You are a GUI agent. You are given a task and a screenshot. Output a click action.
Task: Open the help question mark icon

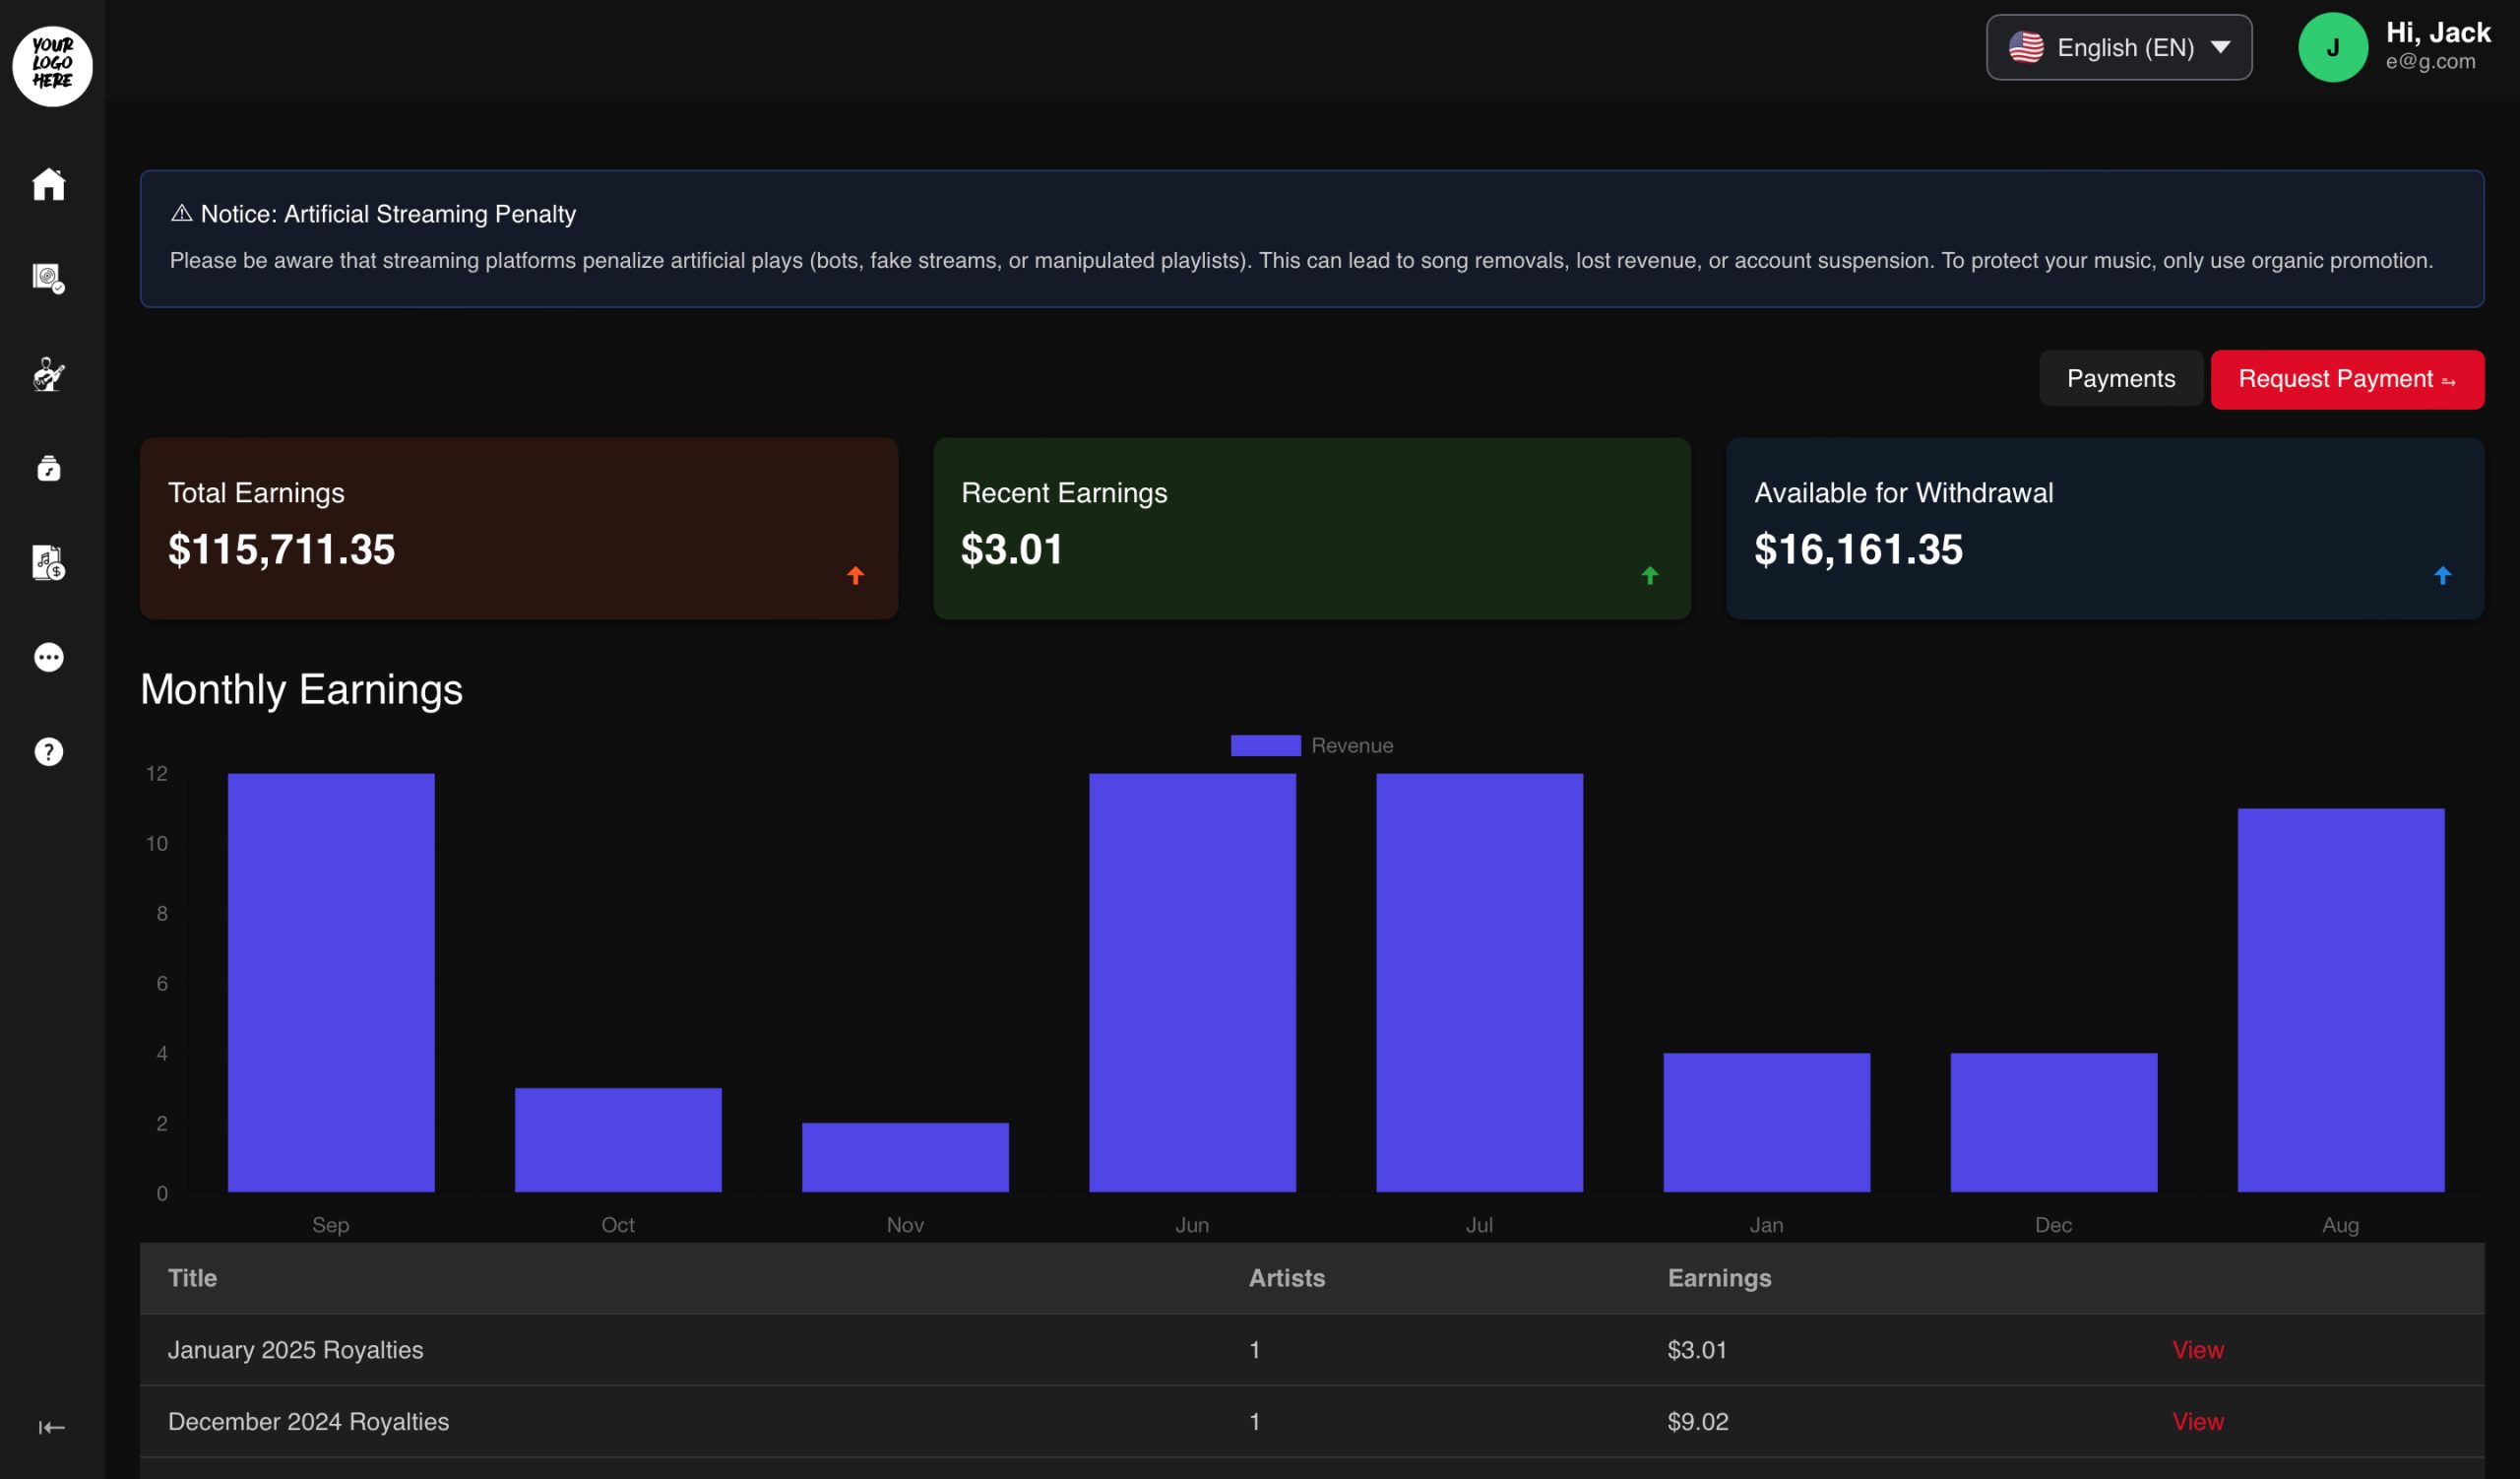48,752
